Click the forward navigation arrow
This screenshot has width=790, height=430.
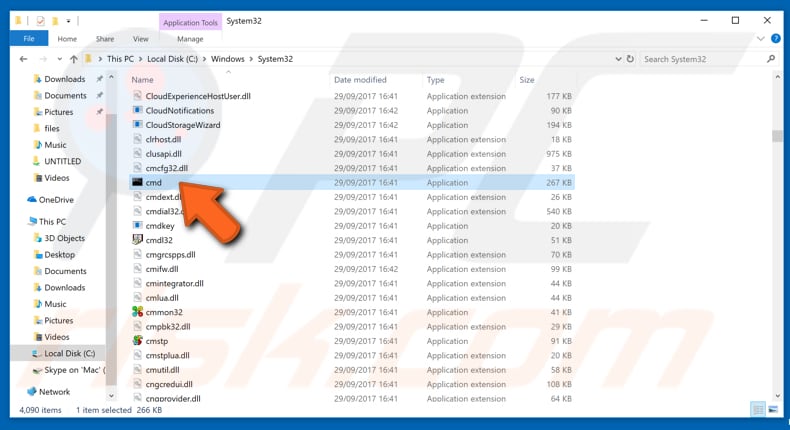click(43, 59)
